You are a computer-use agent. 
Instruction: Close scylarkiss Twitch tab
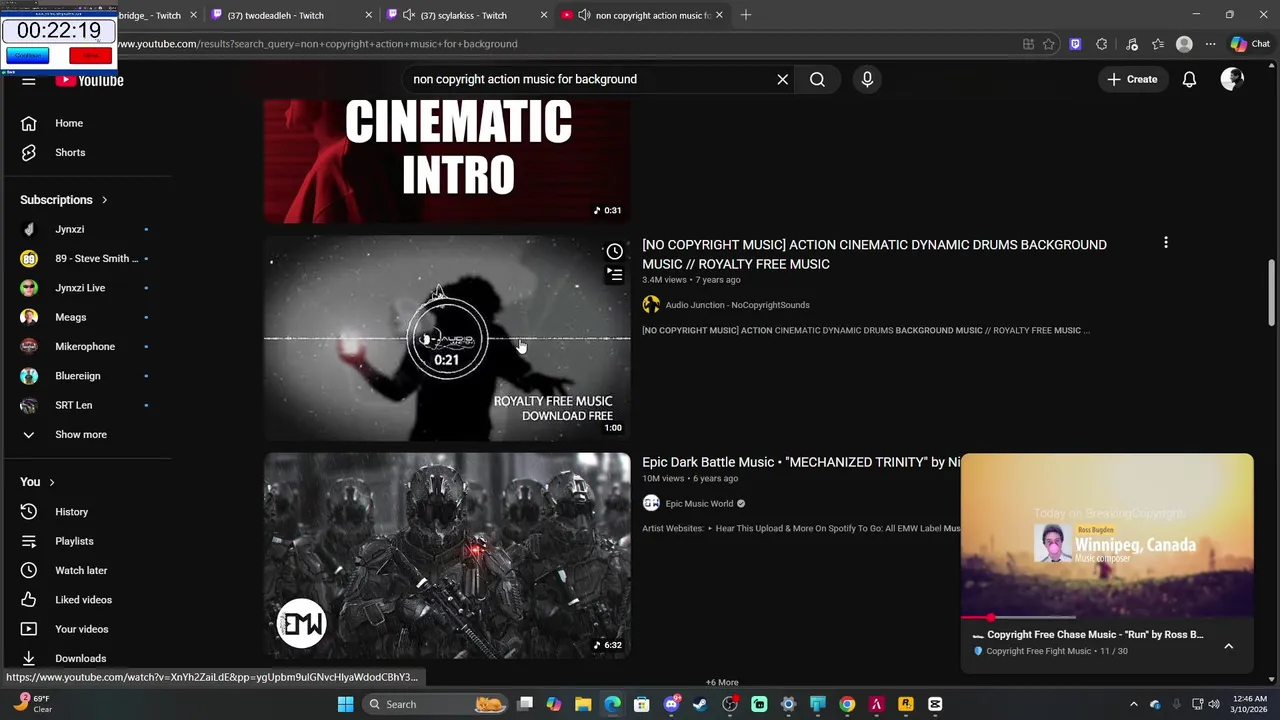coord(544,15)
